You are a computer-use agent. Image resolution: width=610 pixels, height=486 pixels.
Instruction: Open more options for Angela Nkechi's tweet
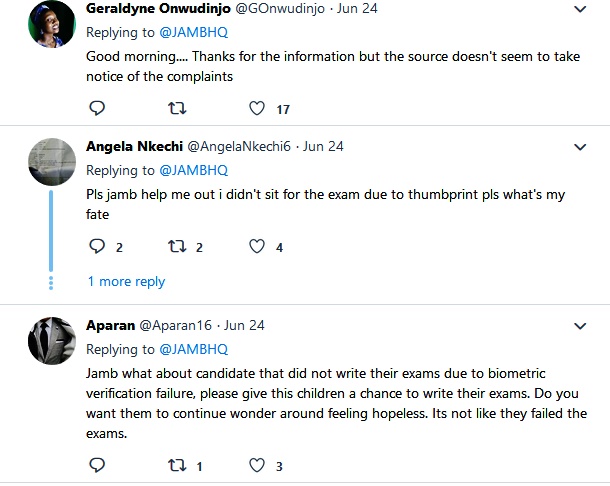pyautogui.click(x=580, y=146)
